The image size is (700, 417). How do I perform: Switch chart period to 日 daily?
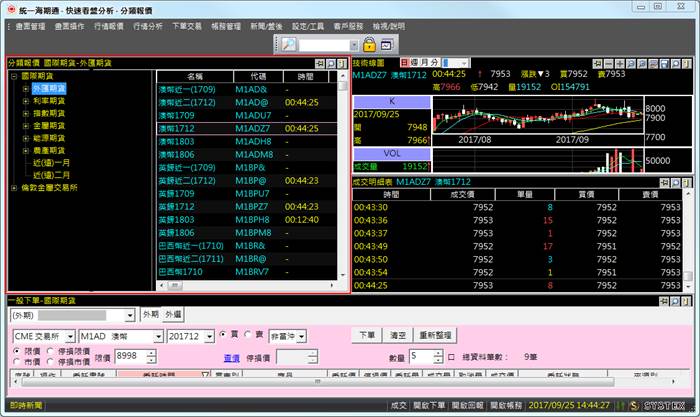coord(404,63)
